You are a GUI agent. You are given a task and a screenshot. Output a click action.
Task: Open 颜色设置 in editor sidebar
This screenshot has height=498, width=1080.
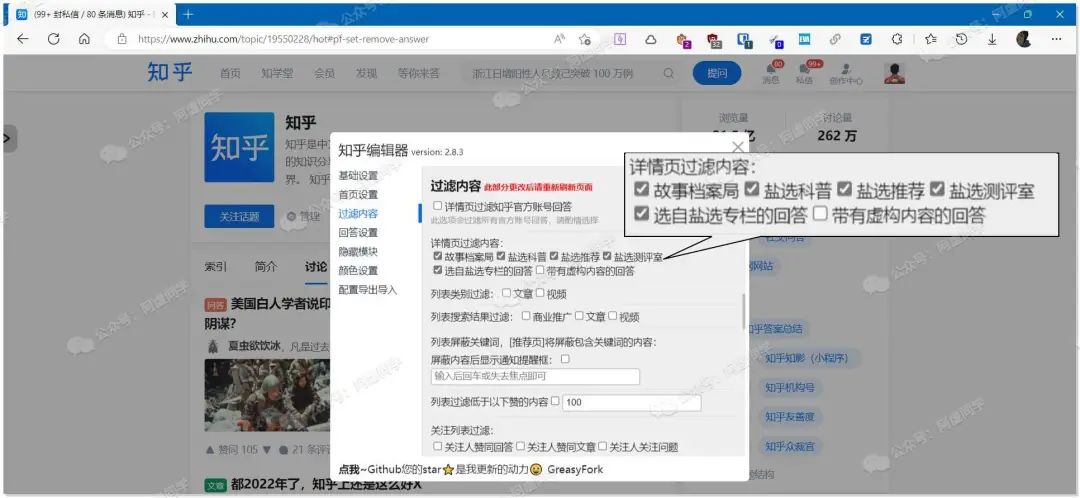[358, 270]
